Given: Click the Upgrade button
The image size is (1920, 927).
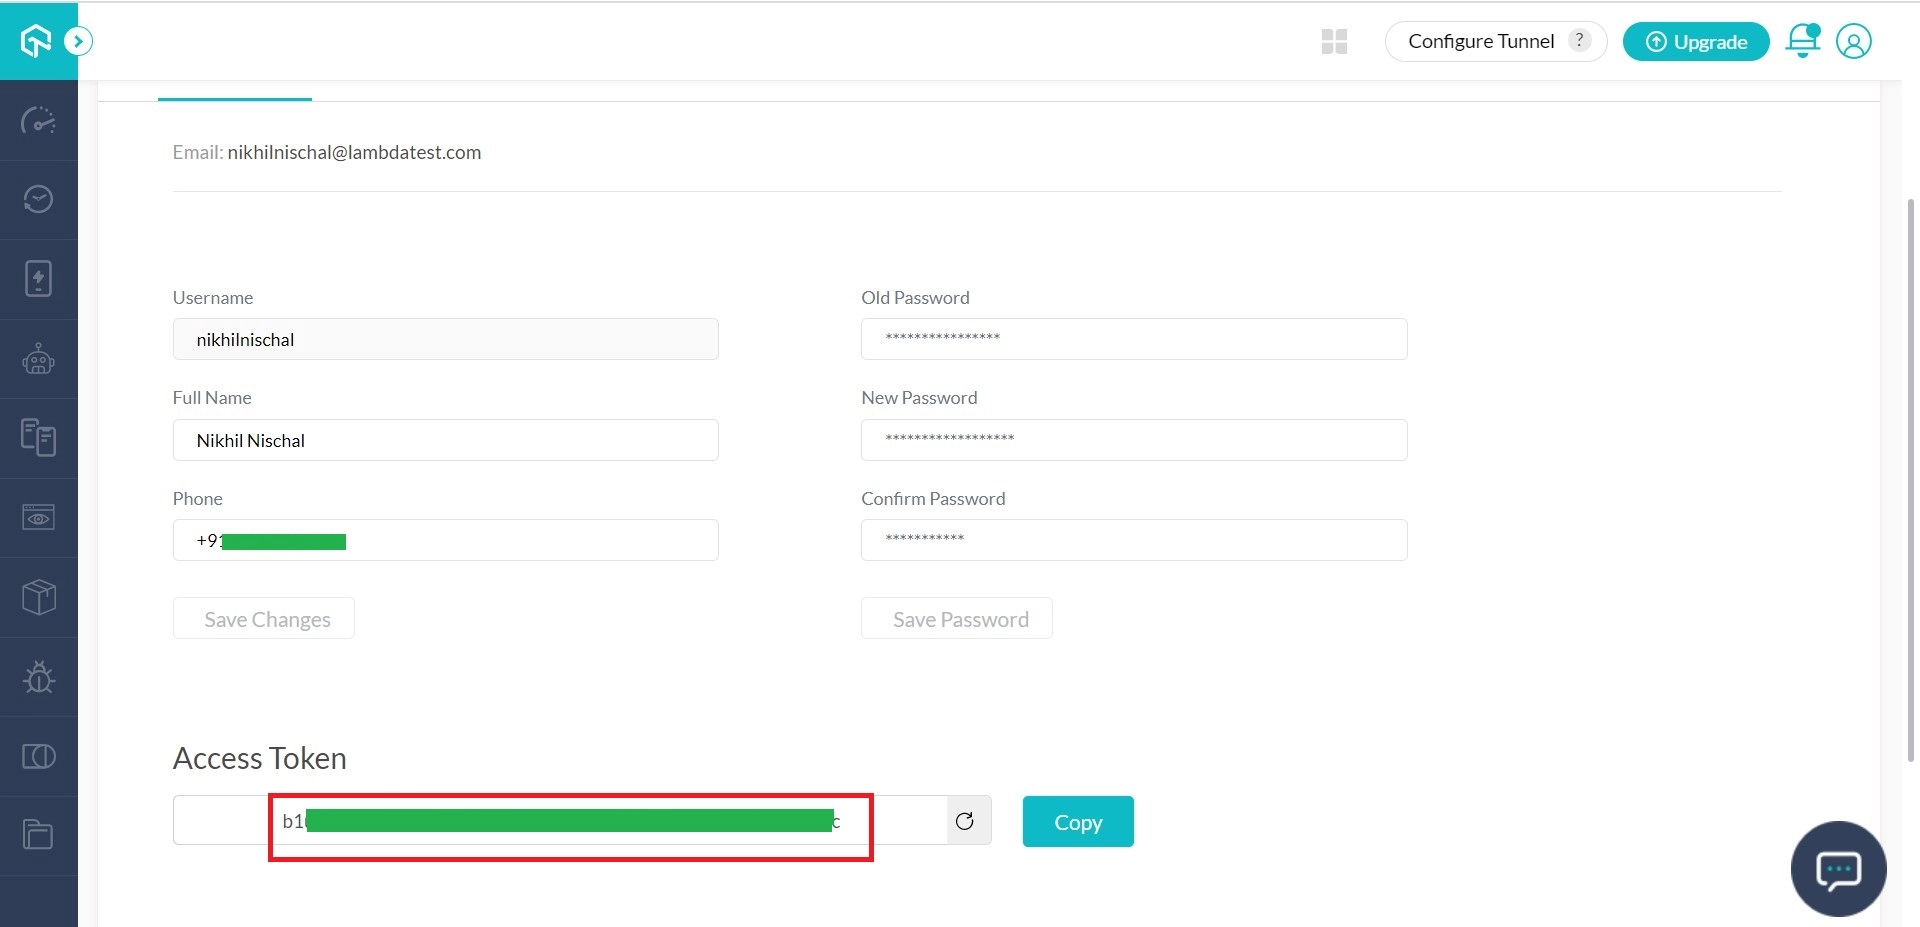Looking at the screenshot, I should (x=1695, y=41).
